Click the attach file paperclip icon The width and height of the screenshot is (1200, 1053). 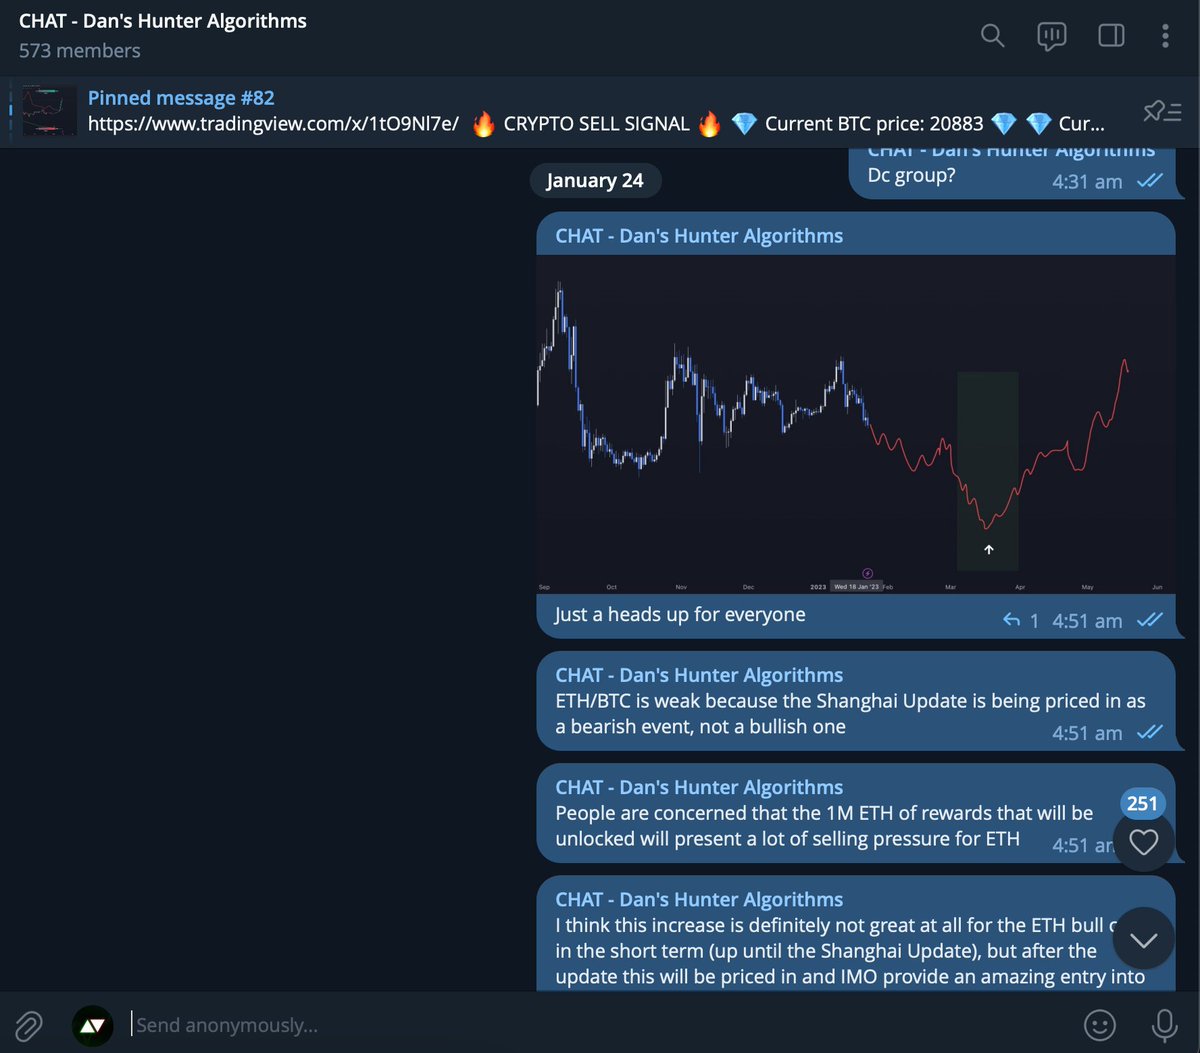tap(28, 1024)
